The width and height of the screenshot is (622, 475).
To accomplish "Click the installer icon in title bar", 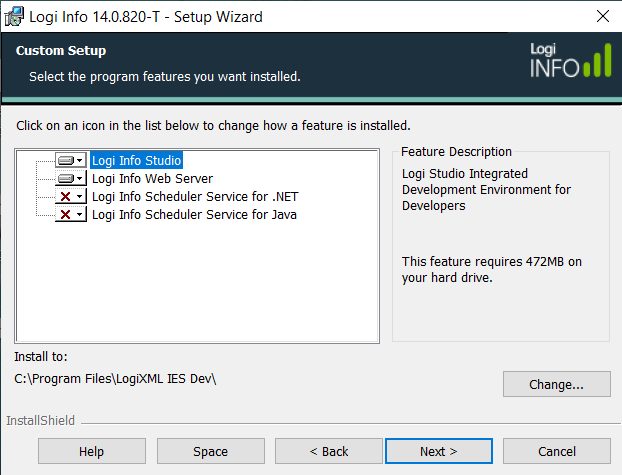I will (x=14, y=17).
